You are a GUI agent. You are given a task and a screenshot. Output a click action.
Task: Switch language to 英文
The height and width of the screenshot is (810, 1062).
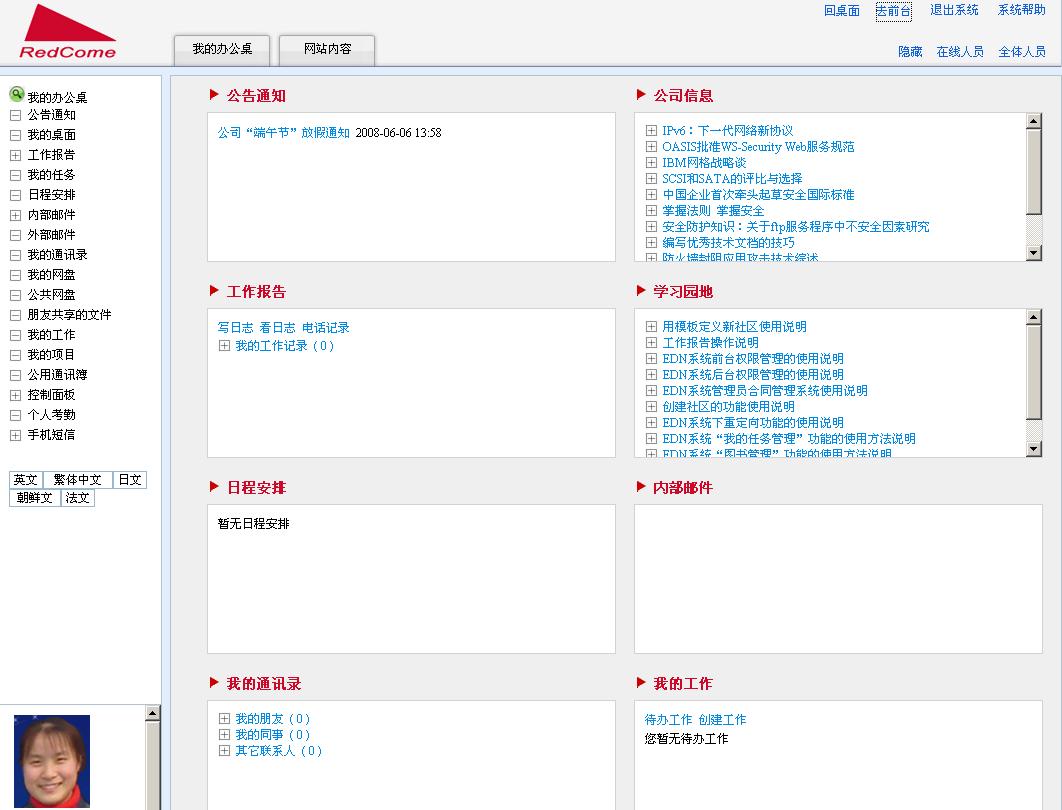pyautogui.click(x=25, y=480)
